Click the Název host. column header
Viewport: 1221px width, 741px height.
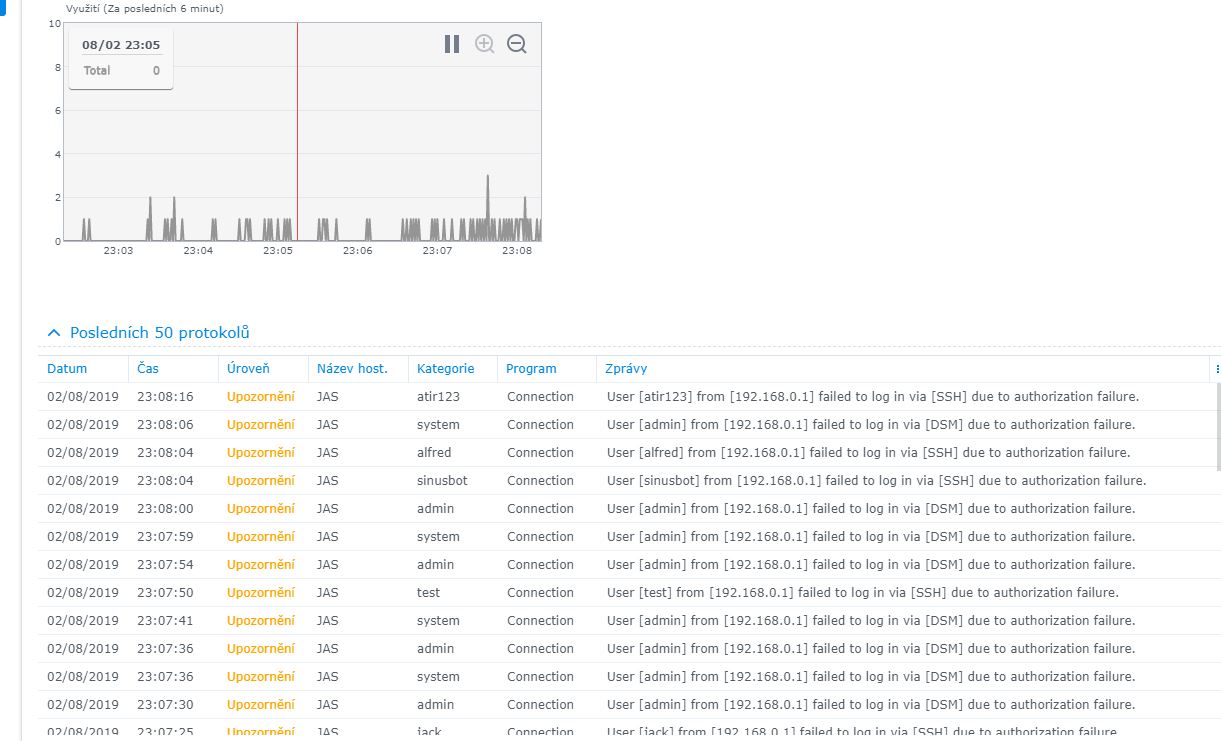pyautogui.click(x=352, y=369)
